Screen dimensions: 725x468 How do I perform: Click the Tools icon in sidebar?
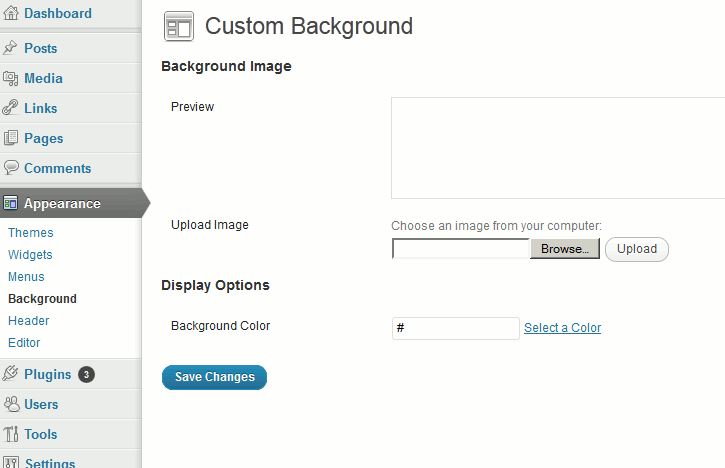point(11,434)
